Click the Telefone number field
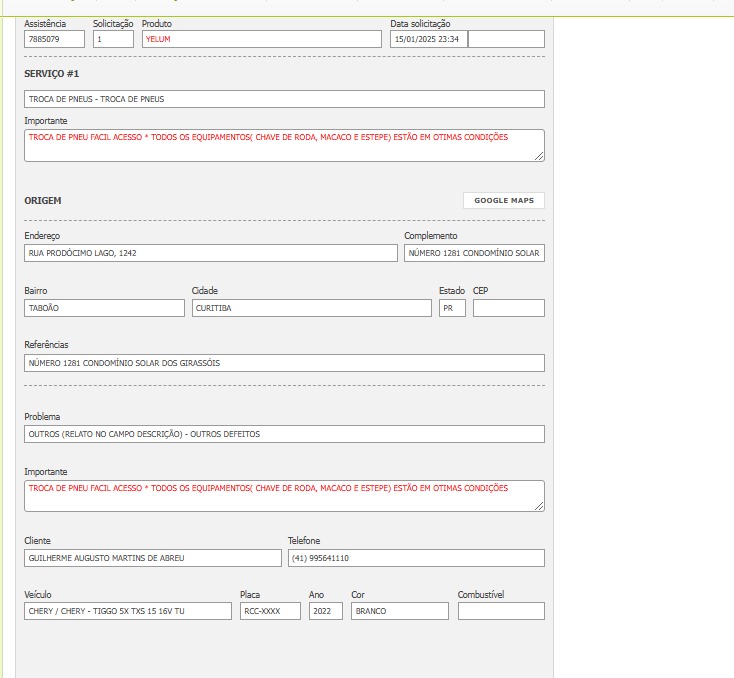 point(416,558)
